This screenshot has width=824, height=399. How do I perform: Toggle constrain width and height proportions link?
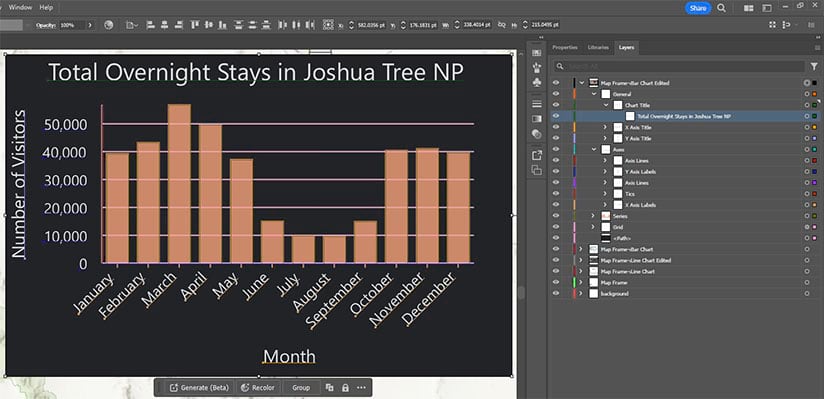pyautogui.click(x=502, y=25)
